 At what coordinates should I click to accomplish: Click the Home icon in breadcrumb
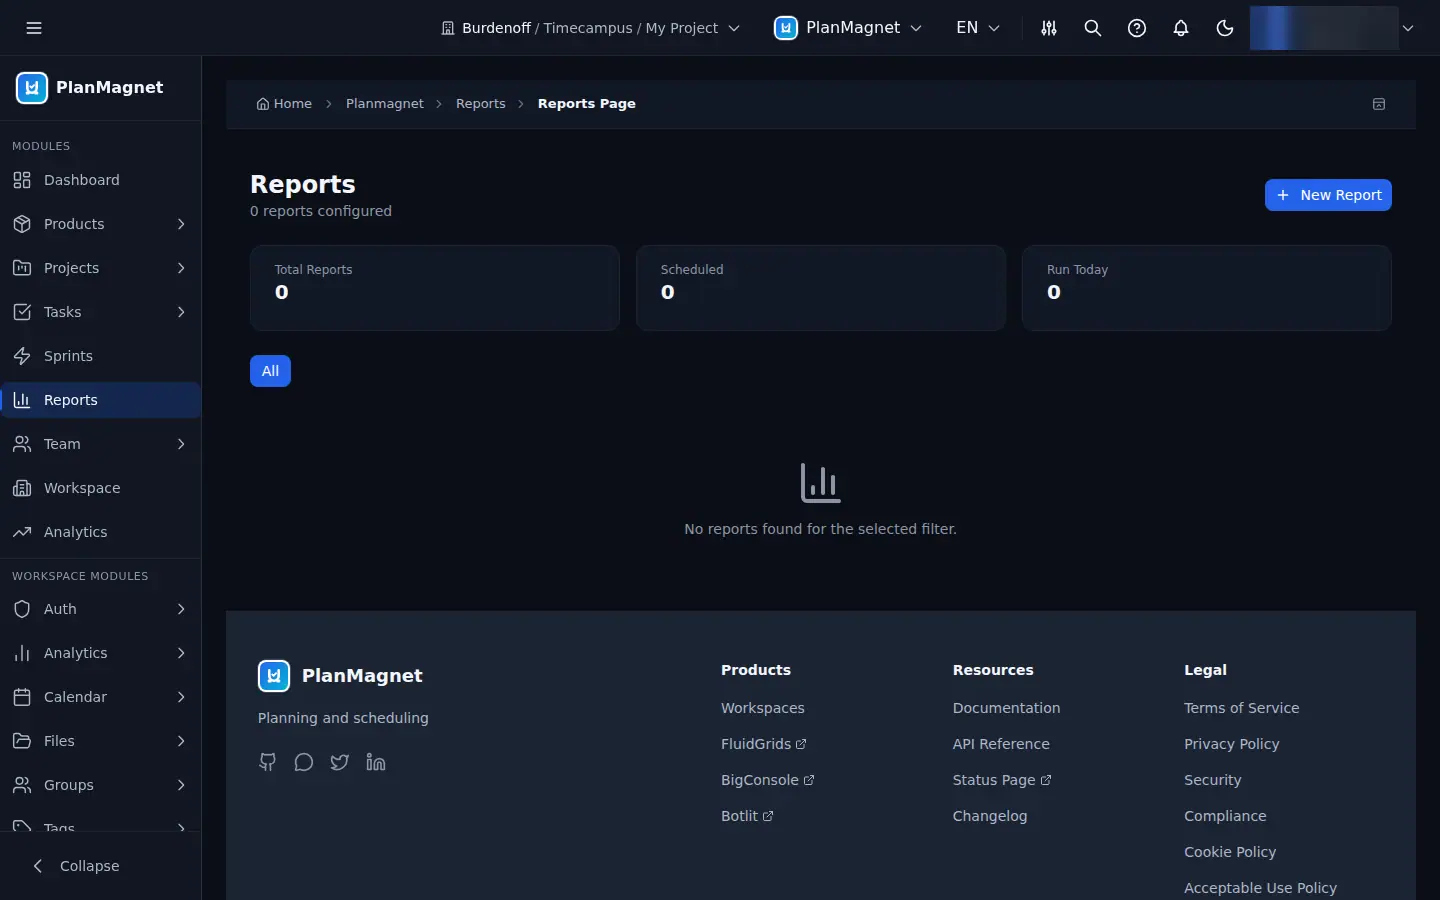click(x=263, y=104)
